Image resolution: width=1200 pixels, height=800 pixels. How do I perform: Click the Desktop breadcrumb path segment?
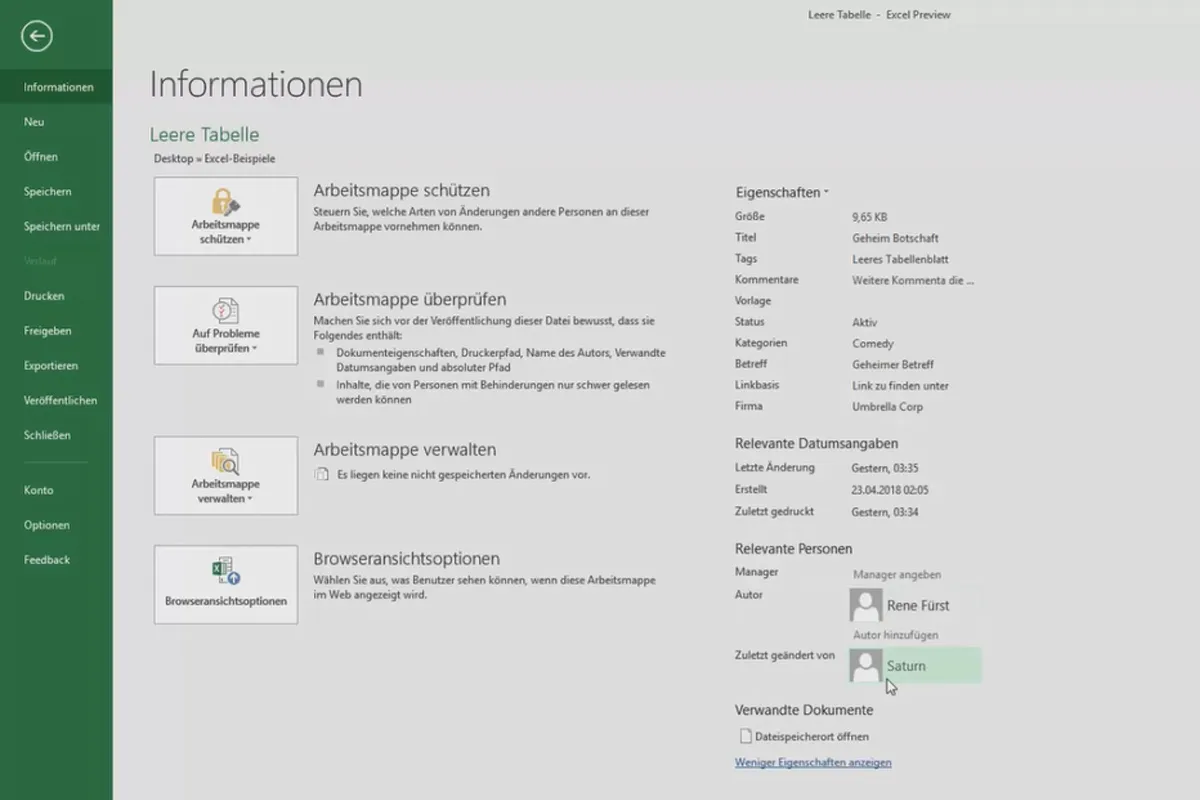pos(173,159)
